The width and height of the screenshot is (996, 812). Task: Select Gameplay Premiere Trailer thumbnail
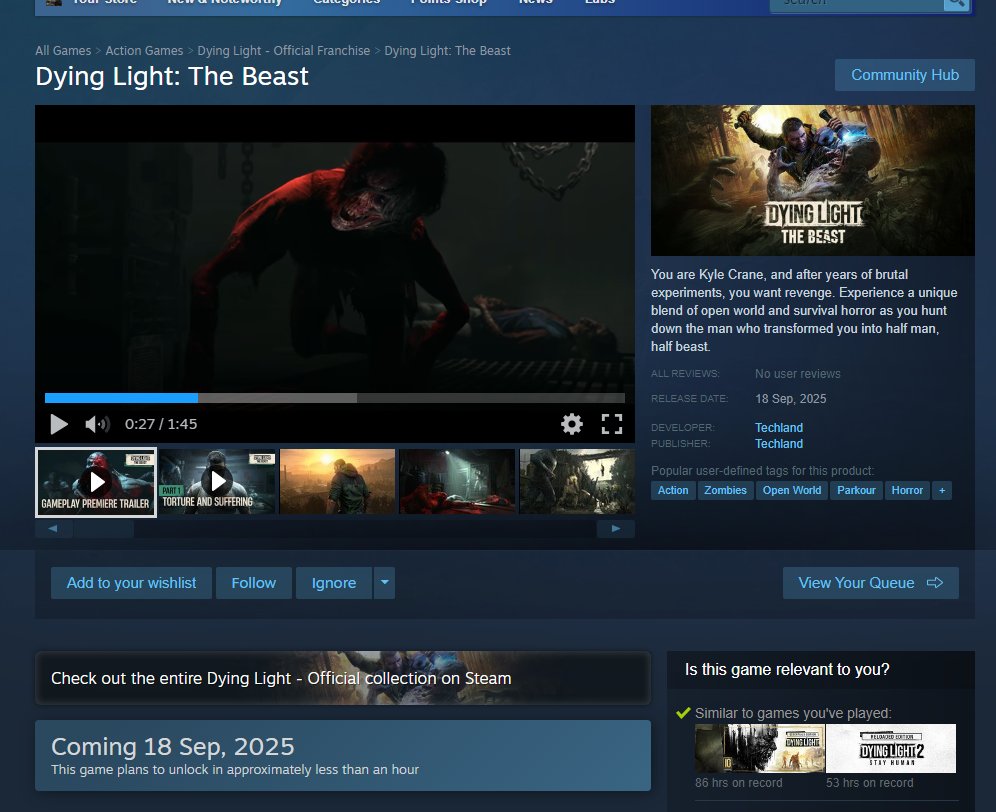click(96, 482)
